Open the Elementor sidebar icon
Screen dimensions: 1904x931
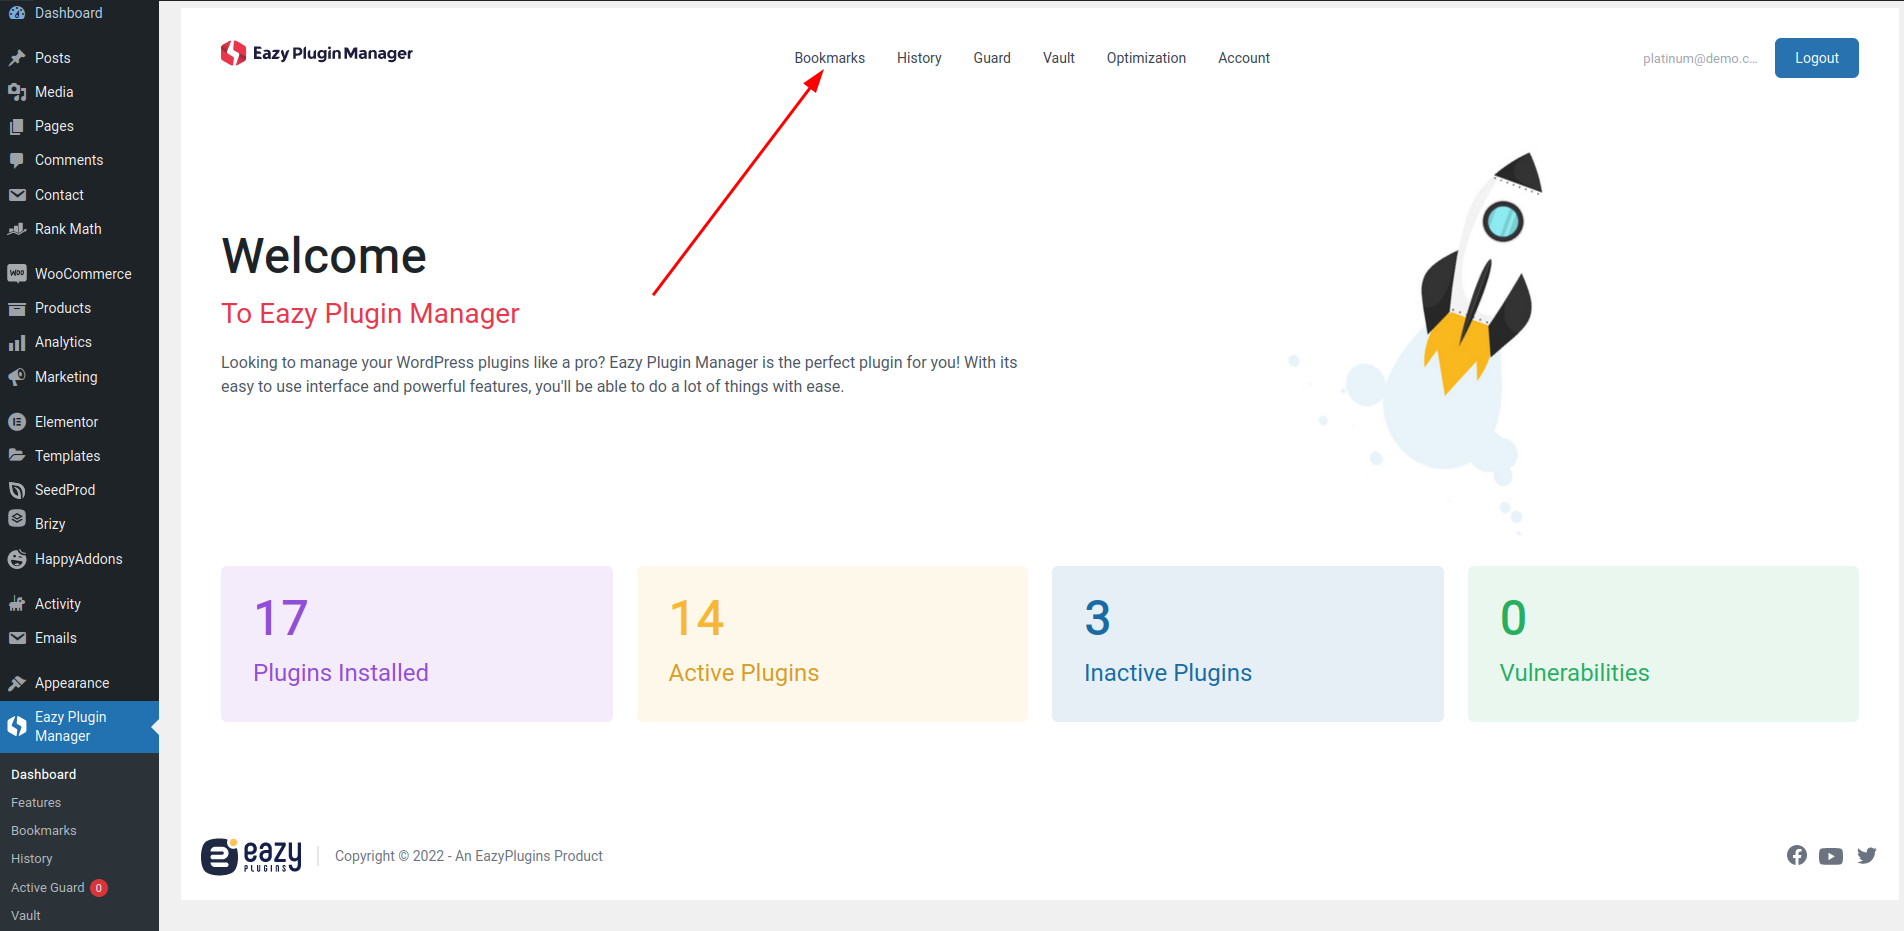click(x=17, y=421)
